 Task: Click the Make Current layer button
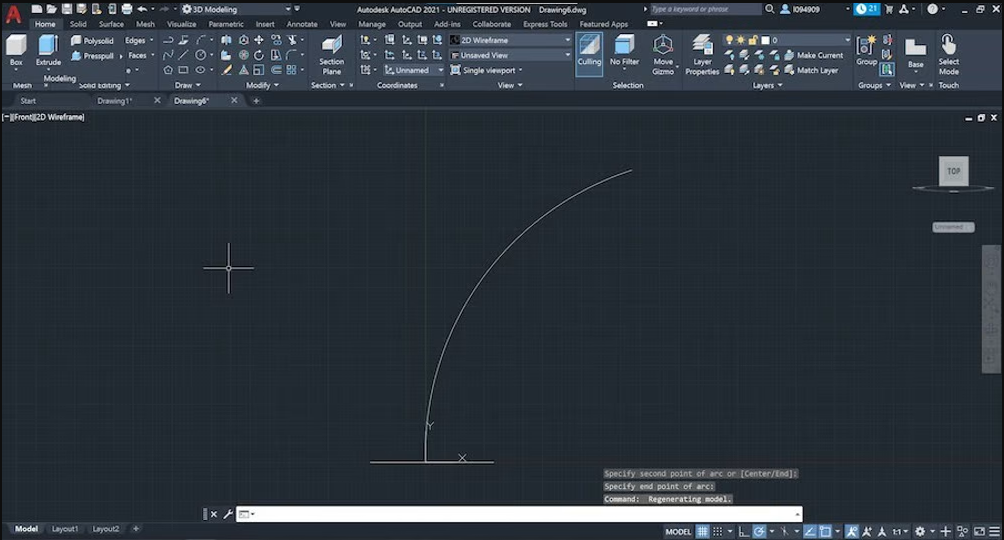(x=813, y=55)
